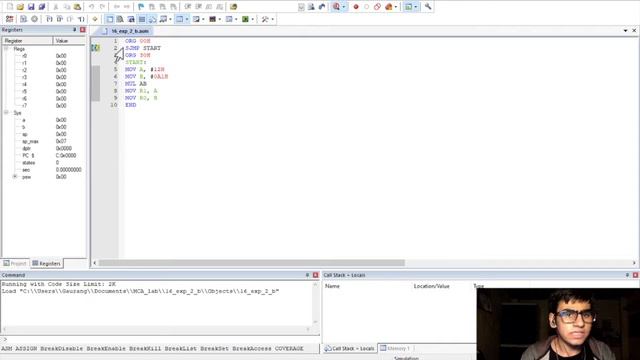Reset the CPU from debug toolbar
Image resolution: width=640 pixels, height=360 pixels.
pos(9,19)
